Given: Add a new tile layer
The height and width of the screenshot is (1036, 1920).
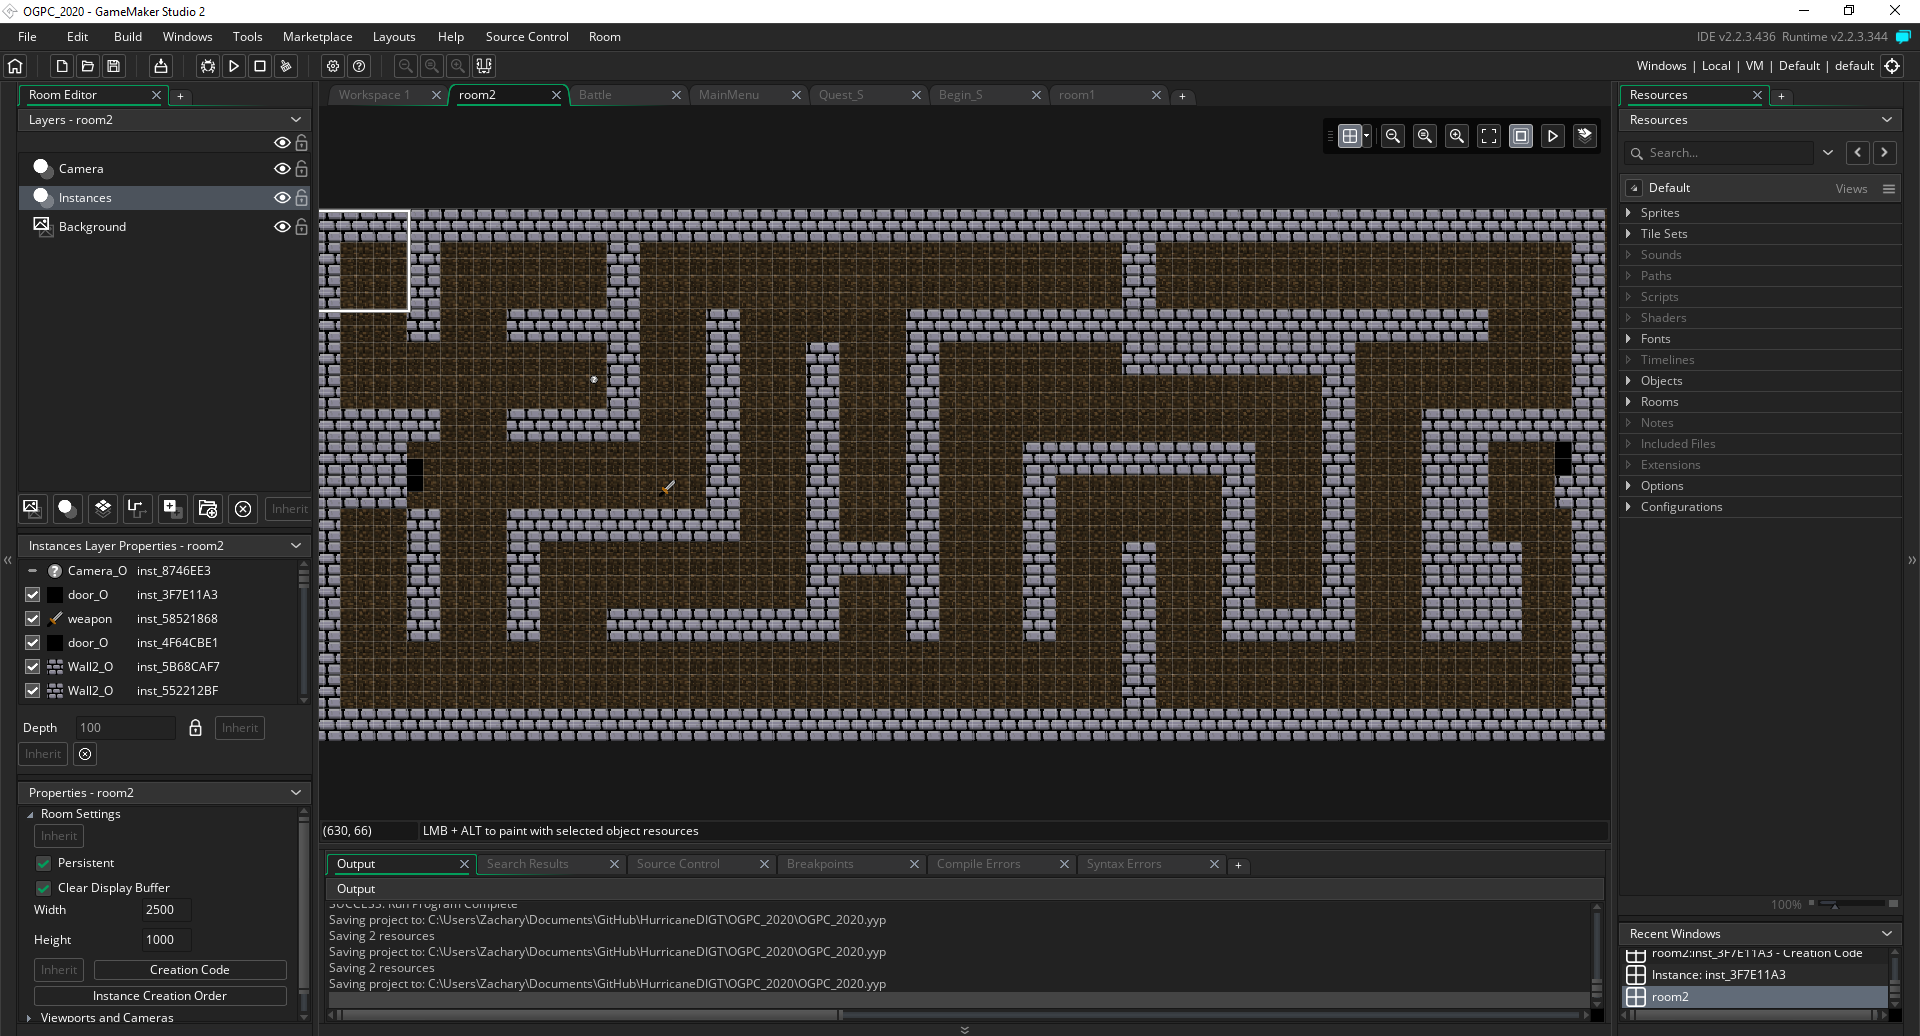Looking at the screenshot, I should point(102,509).
